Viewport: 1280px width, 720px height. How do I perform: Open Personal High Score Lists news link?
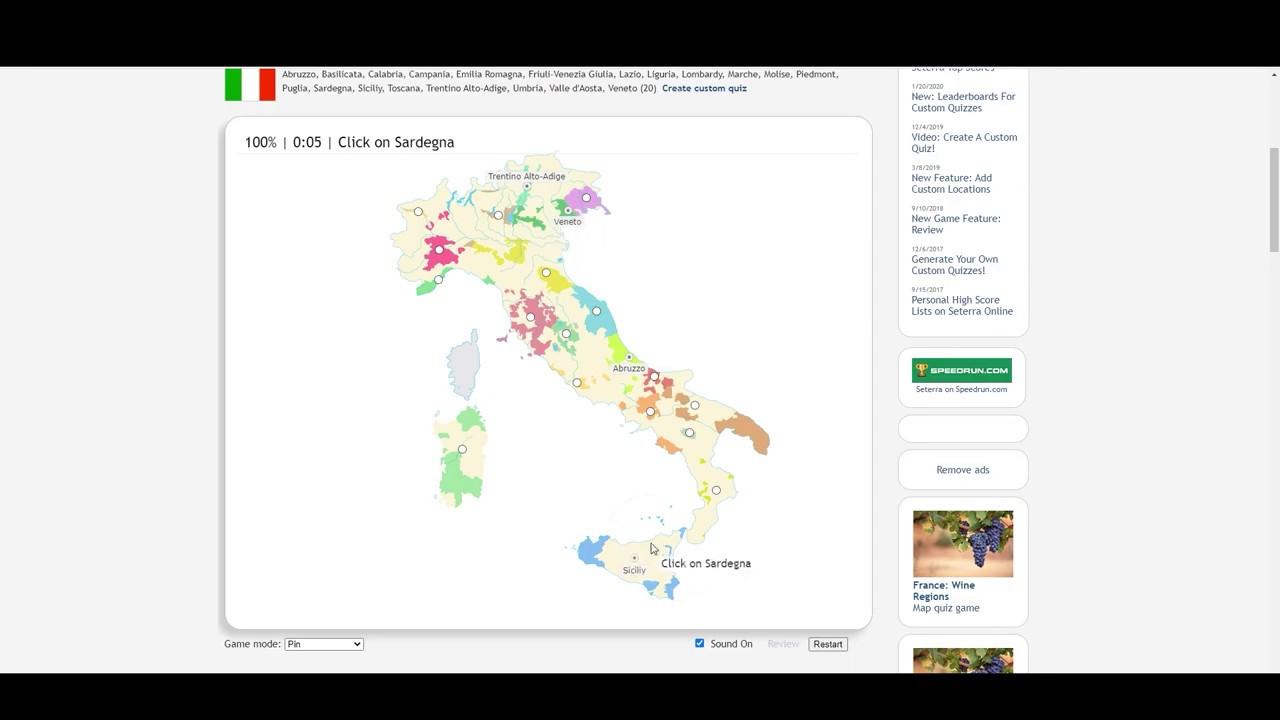pyautogui.click(x=962, y=306)
